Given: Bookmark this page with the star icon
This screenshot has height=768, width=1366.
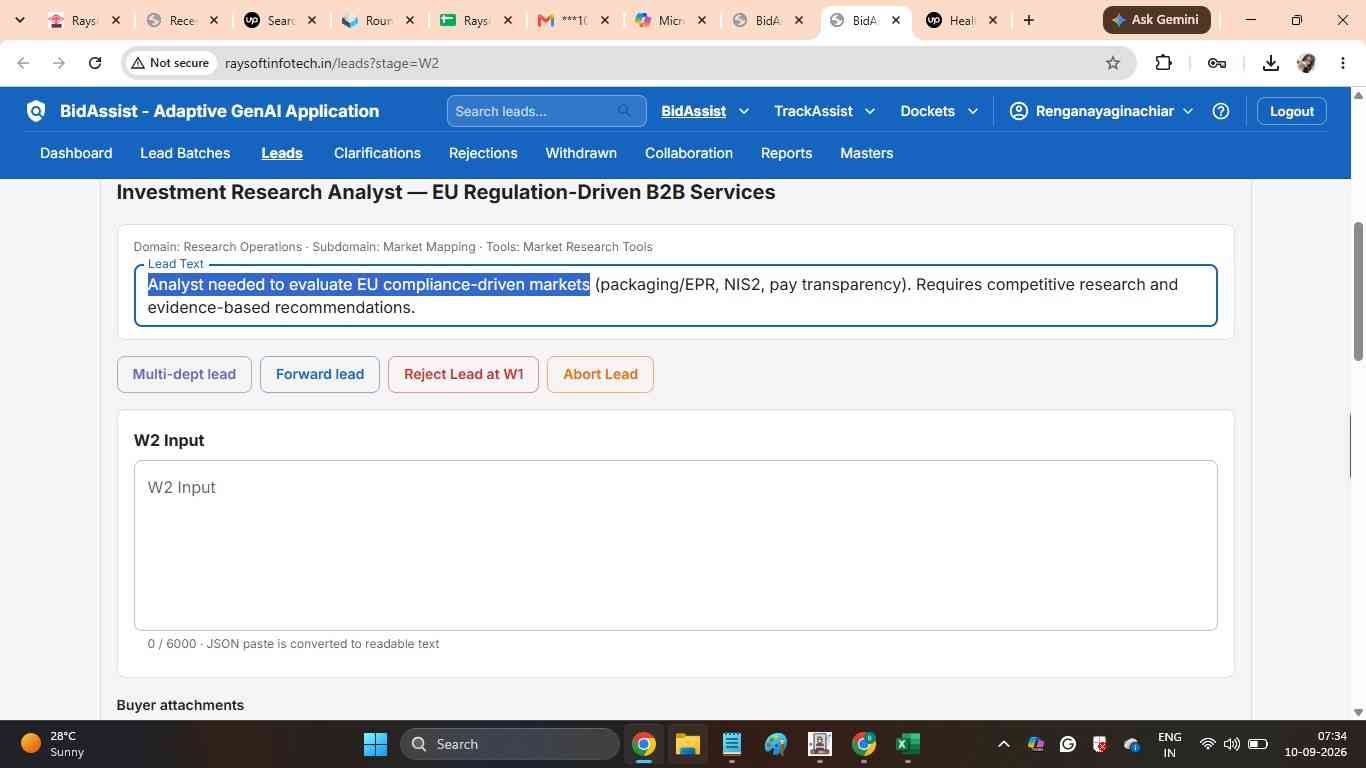Looking at the screenshot, I should 1113,63.
